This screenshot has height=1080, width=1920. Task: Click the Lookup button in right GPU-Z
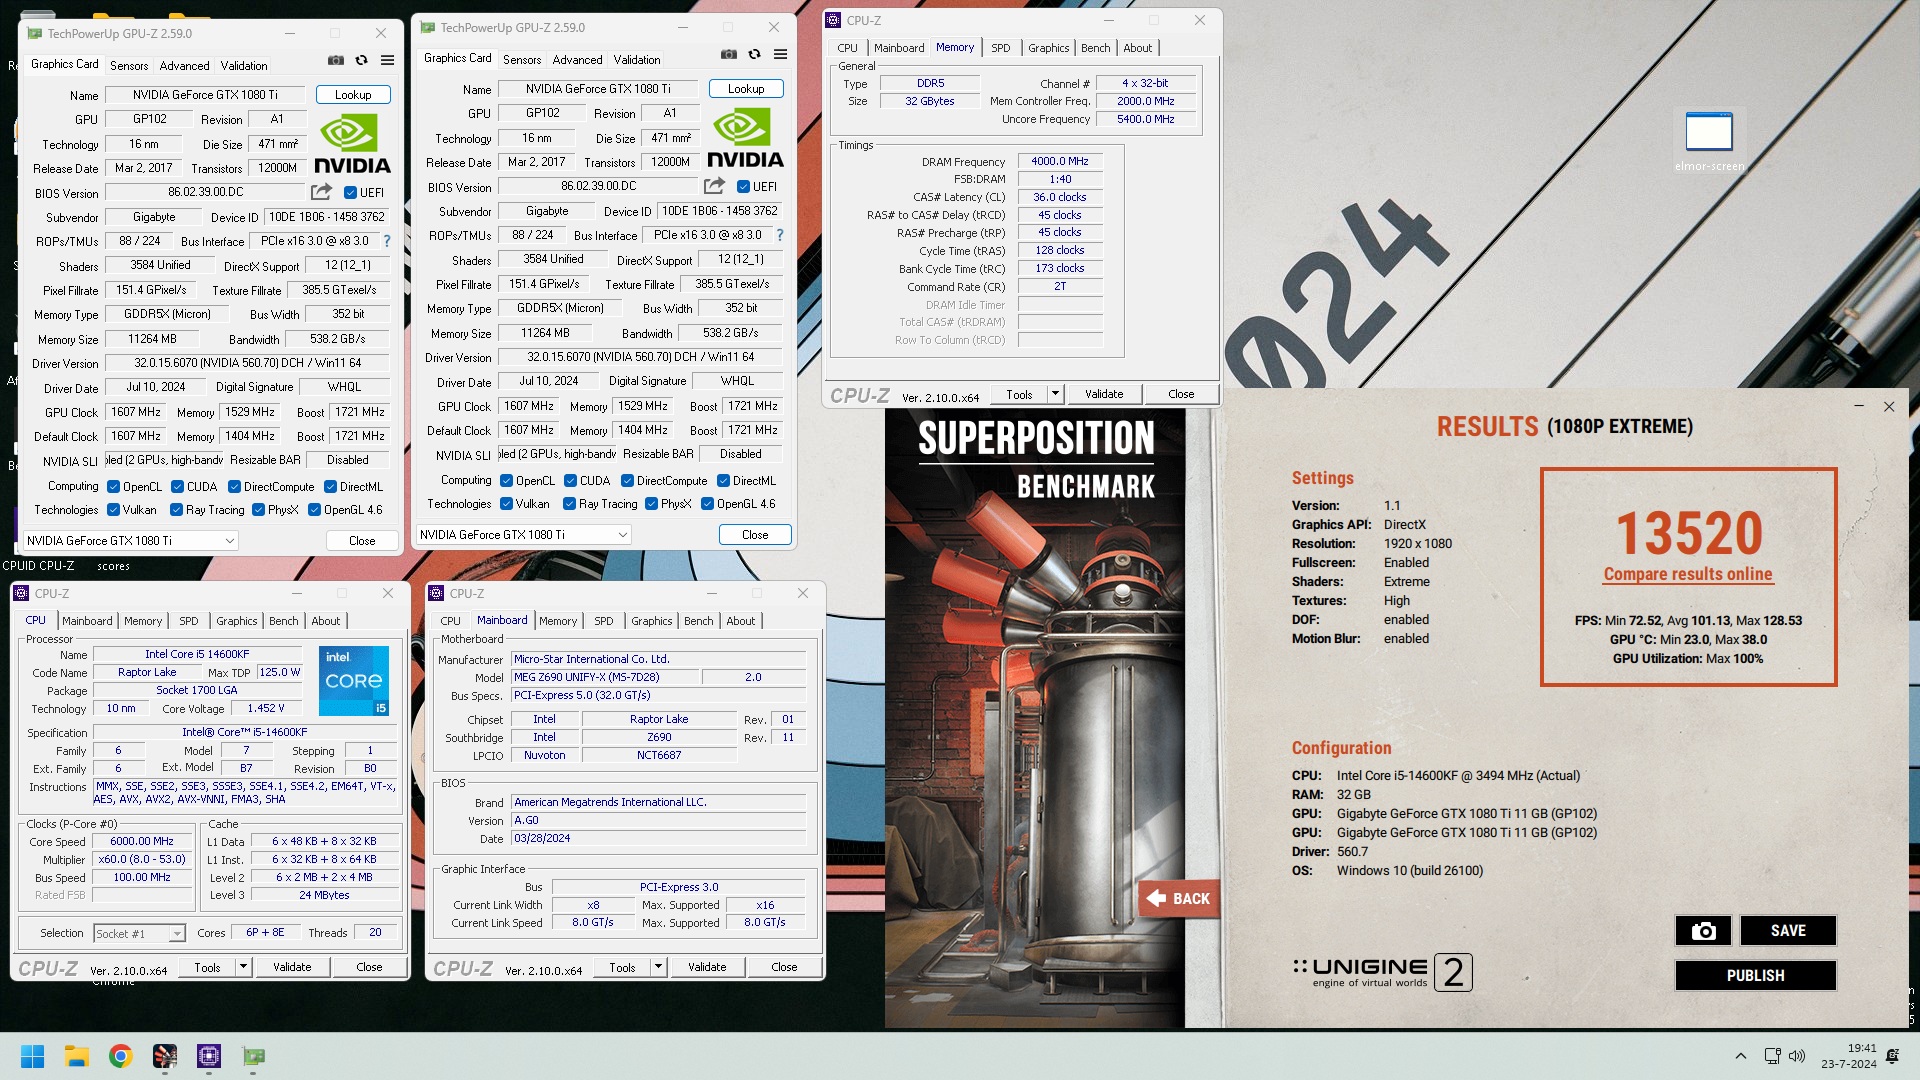click(x=746, y=89)
